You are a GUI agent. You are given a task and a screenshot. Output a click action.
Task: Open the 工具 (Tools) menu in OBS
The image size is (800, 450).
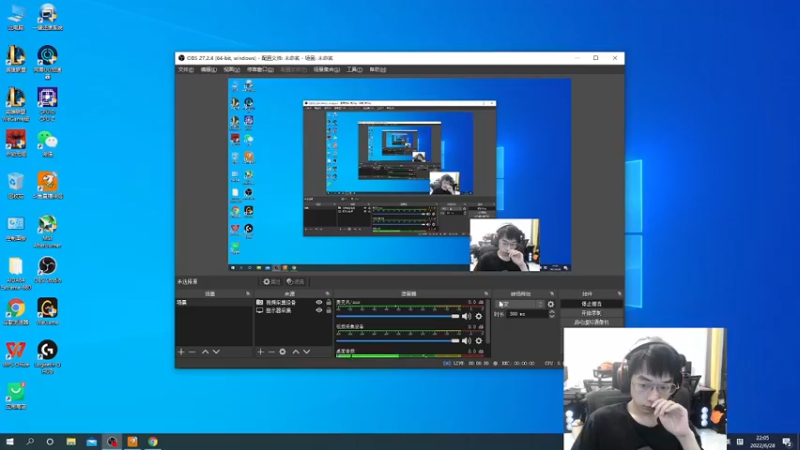tap(355, 69)
